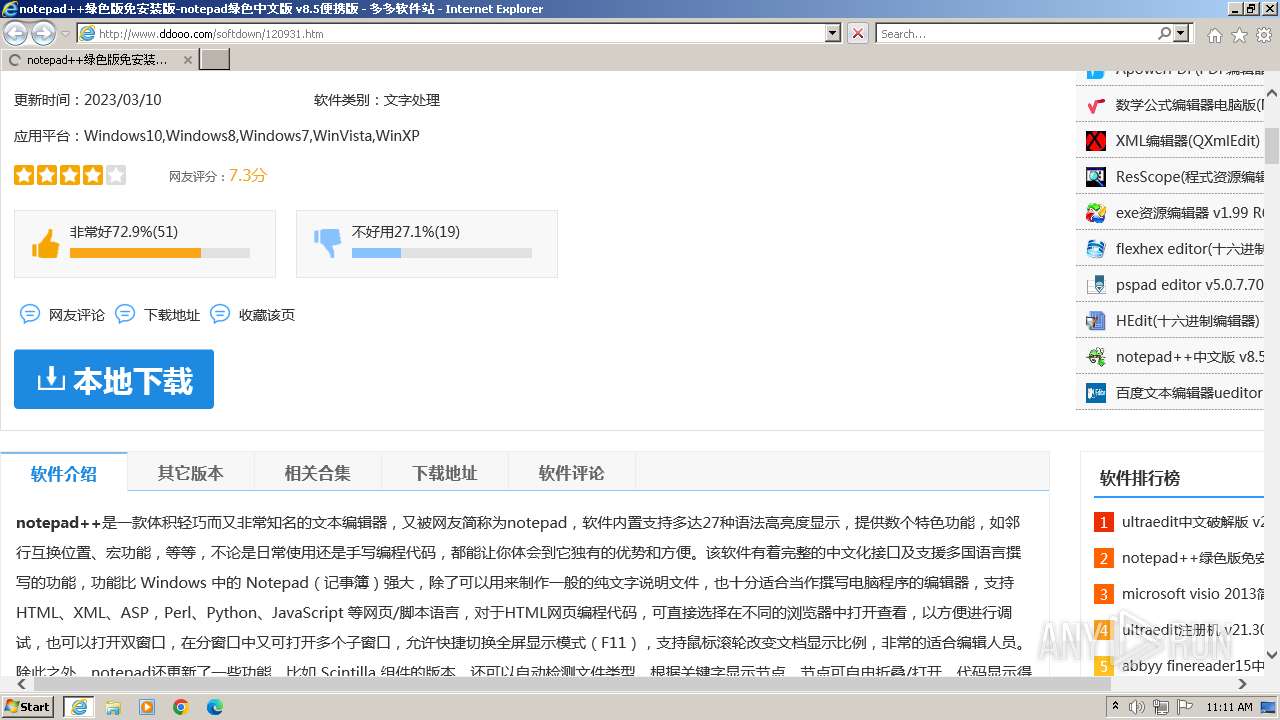Switch to the 软件评论 tab
This screenshot has width=1280, height=720.
571,473
